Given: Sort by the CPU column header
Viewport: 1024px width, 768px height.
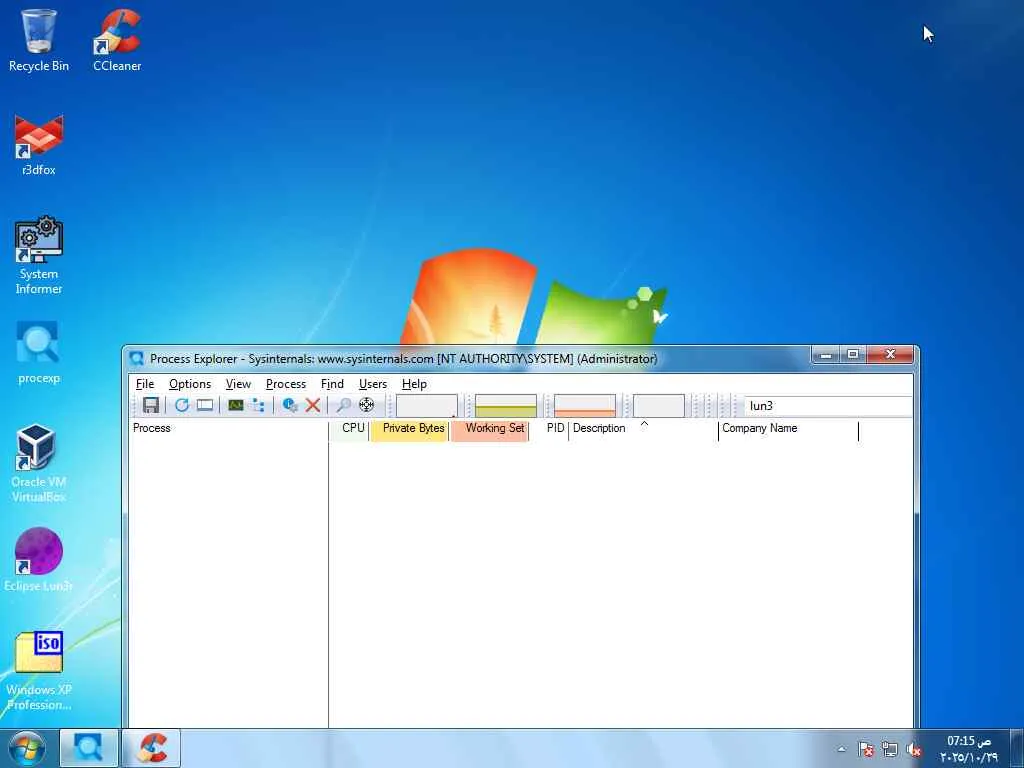Looking at the screenshot, I should pyautogui.click(x=349, y=428).
